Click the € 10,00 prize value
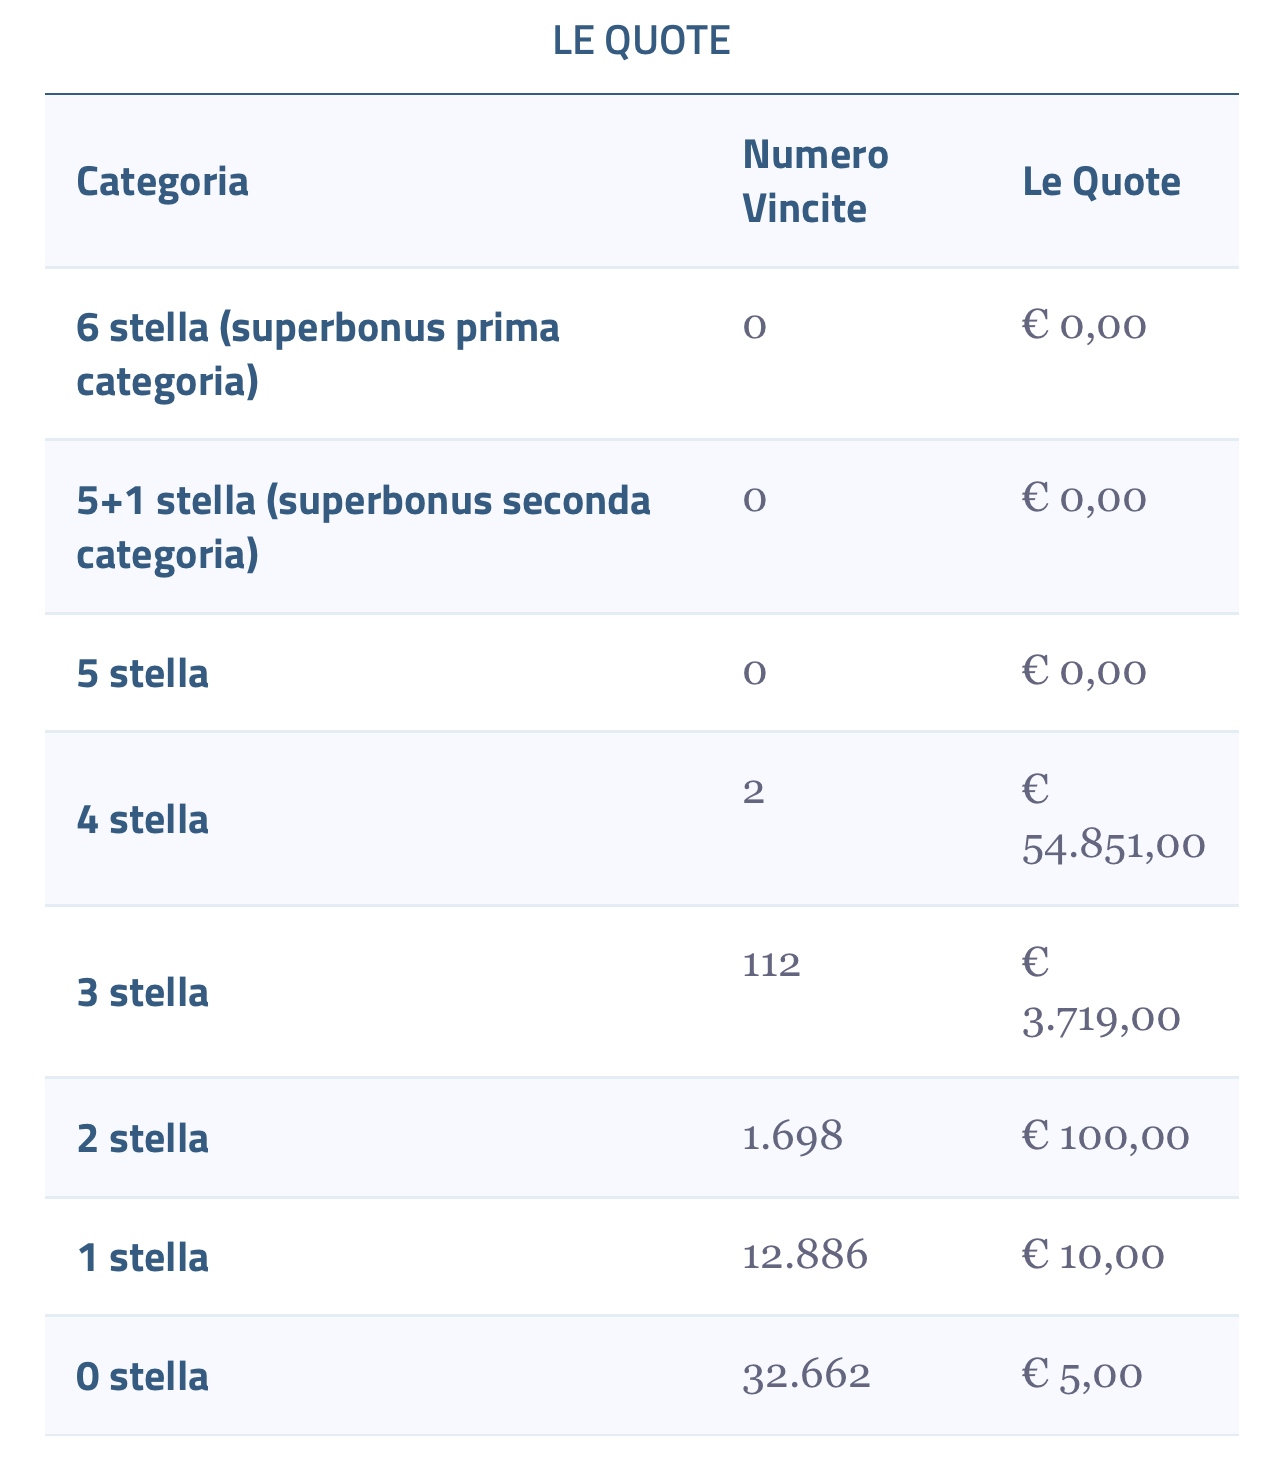The height and width of the screenshot is (1464, 1284). click(x=1093, y=1256)
